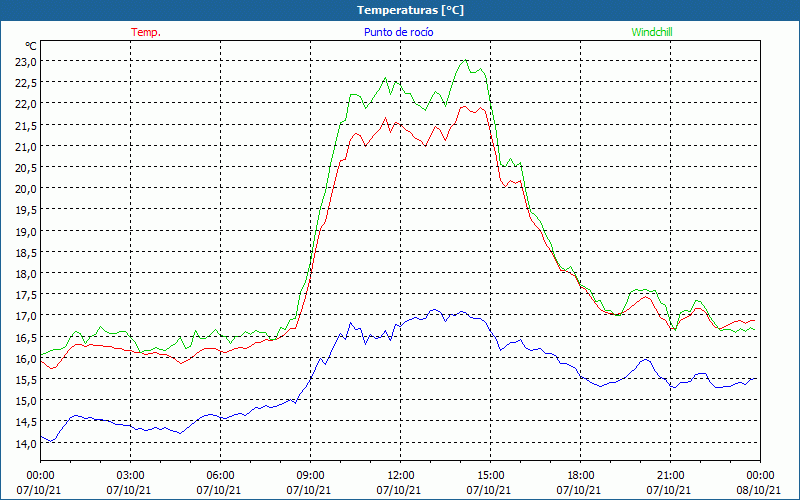Click the red Temp. peak near 14:30
Screen dimensions: 800x500
coord(481,108)
